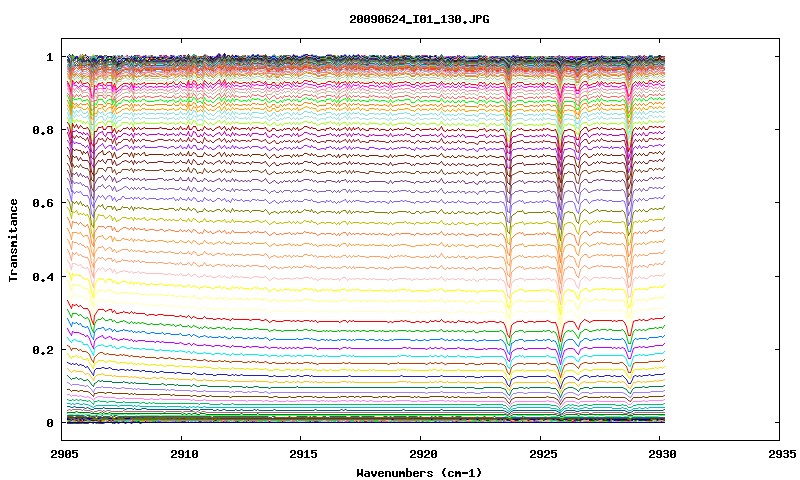
Task: Click the x-axis tick label 2920
Action: point(423,454)
